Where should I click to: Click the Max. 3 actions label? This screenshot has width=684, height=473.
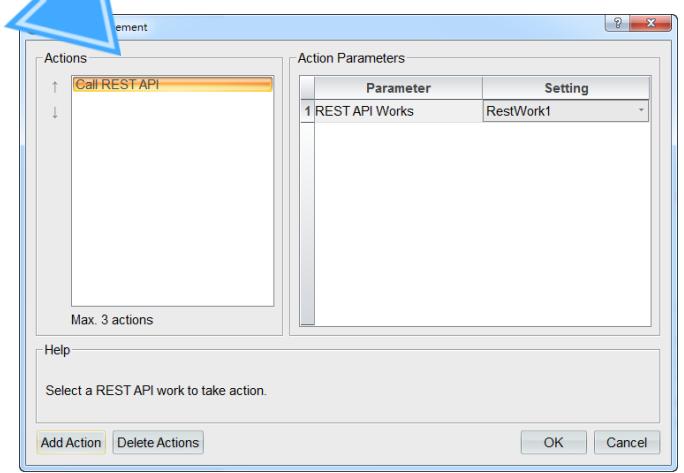[x=112, y=320]
